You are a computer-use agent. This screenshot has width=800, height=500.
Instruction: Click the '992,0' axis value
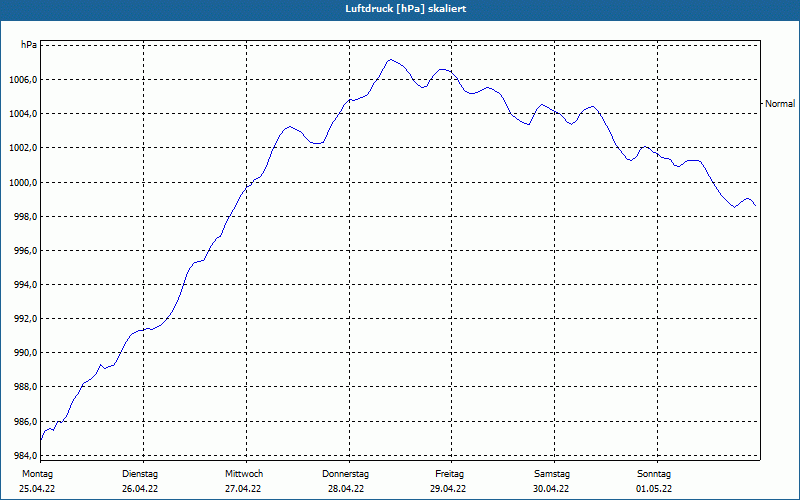[26, 318]
